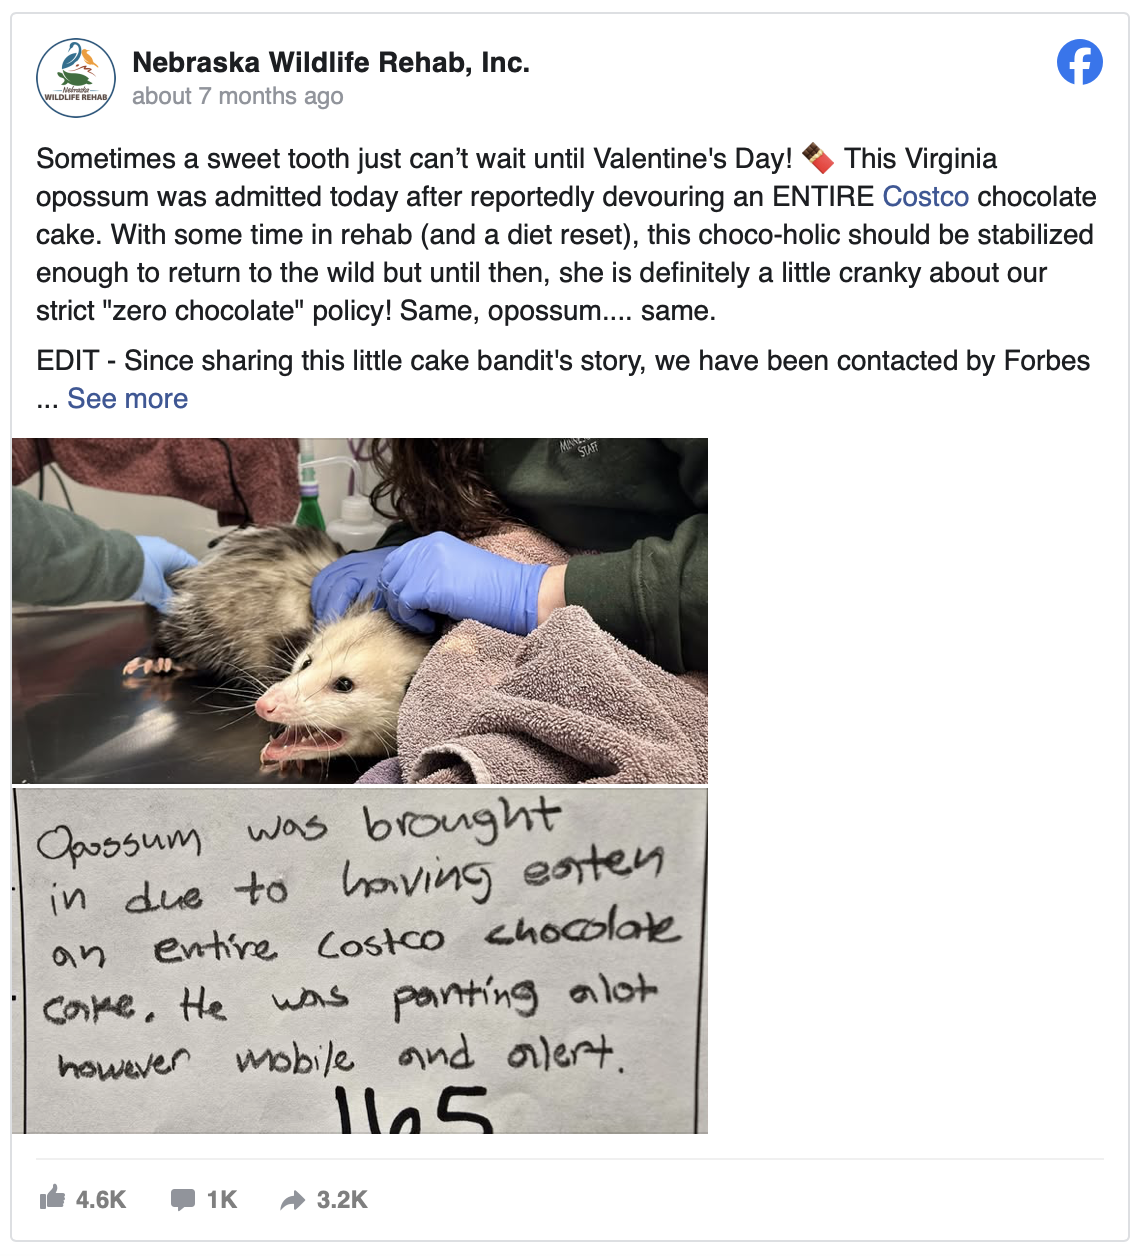
Task: Click the chocolate bar emoji
Action: (818, 158)
